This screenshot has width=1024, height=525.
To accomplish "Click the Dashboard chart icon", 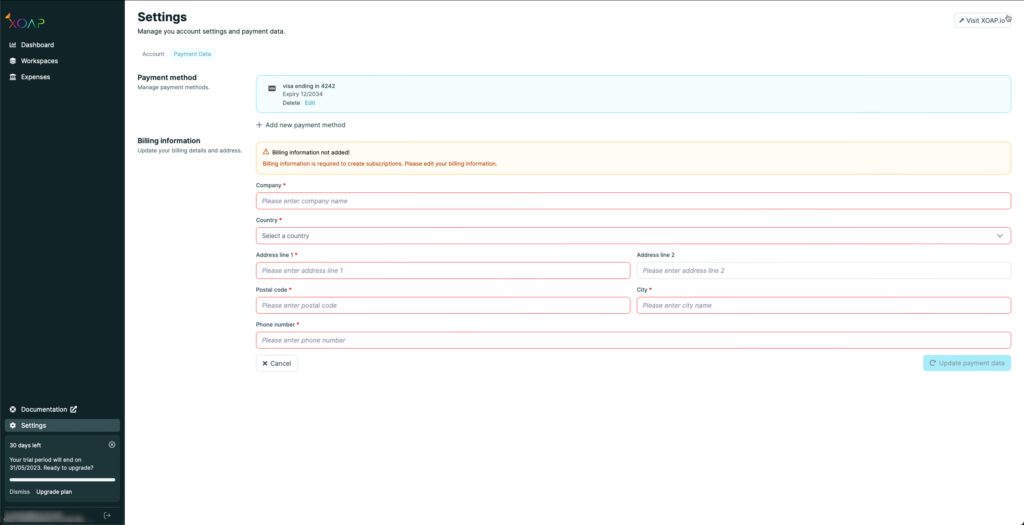I will [13, 45].
